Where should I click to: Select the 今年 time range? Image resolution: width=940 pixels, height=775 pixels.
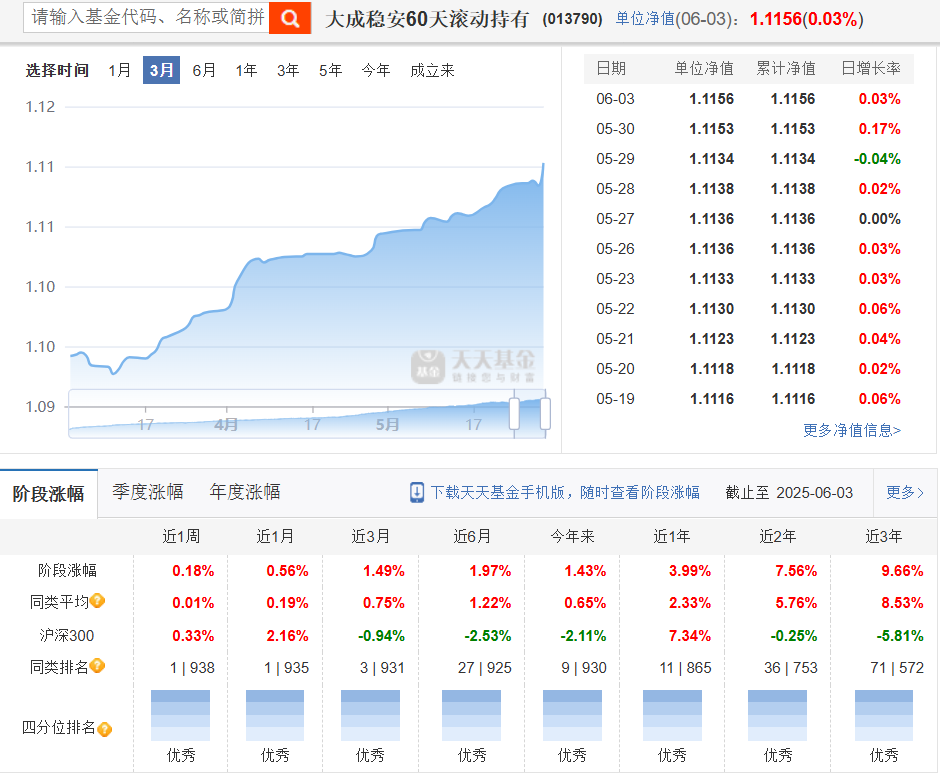376,70
